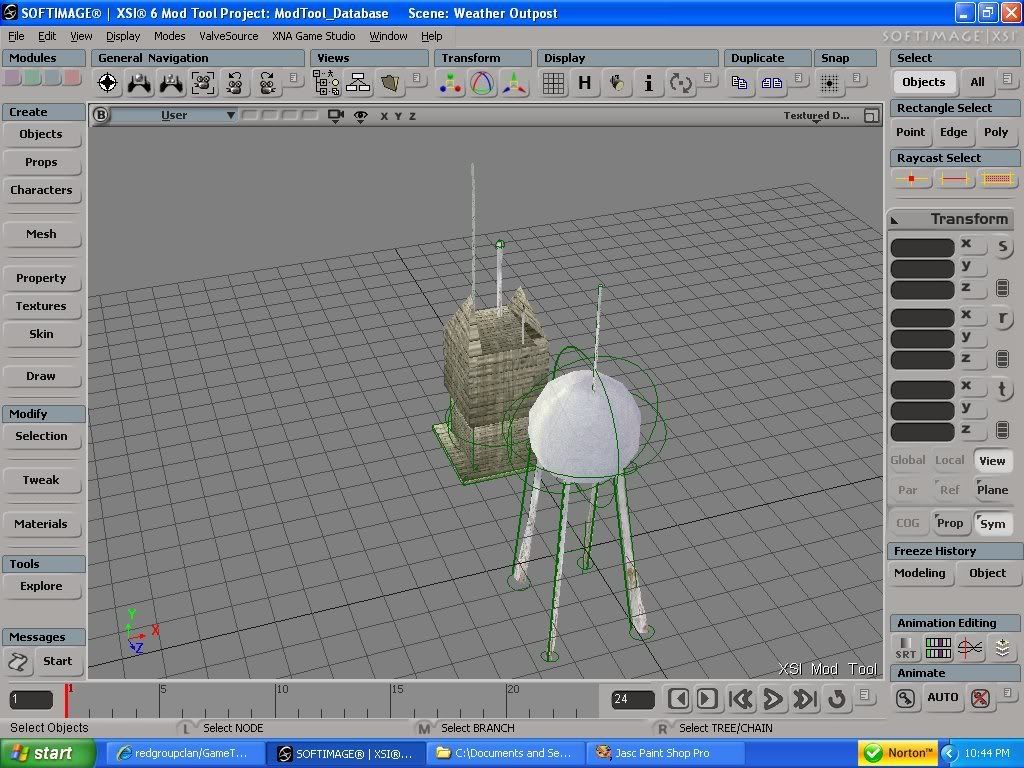Enable Plane transform mode
This screenshot has height=768, width=1024.
992,490
